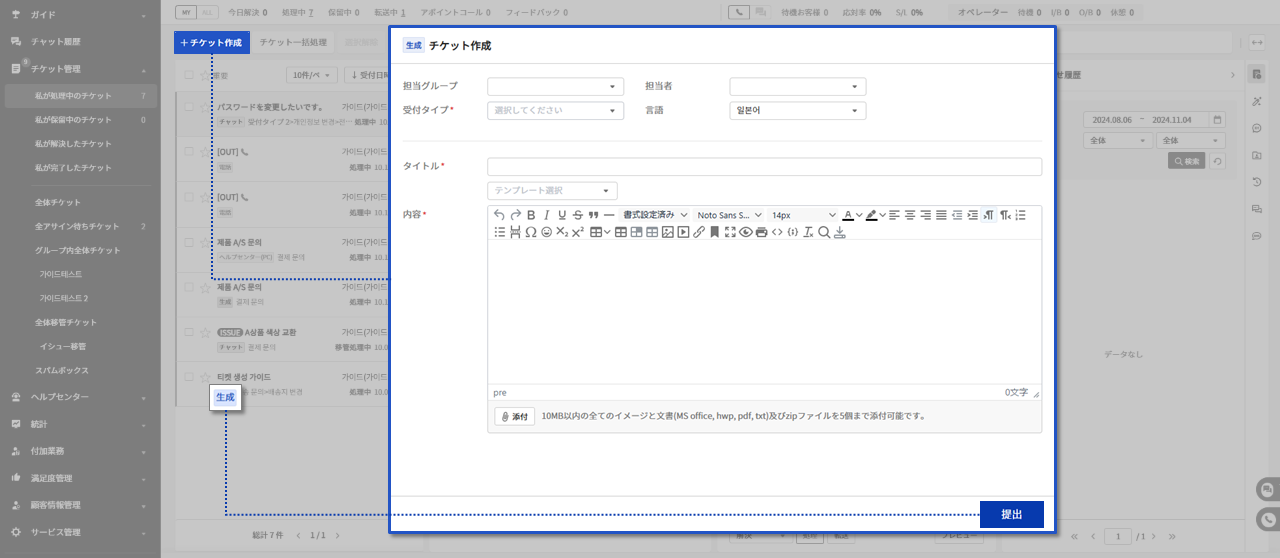1280x558 pixels.
Task: Open the emoji picker in the editor
Action: (547, 232)
